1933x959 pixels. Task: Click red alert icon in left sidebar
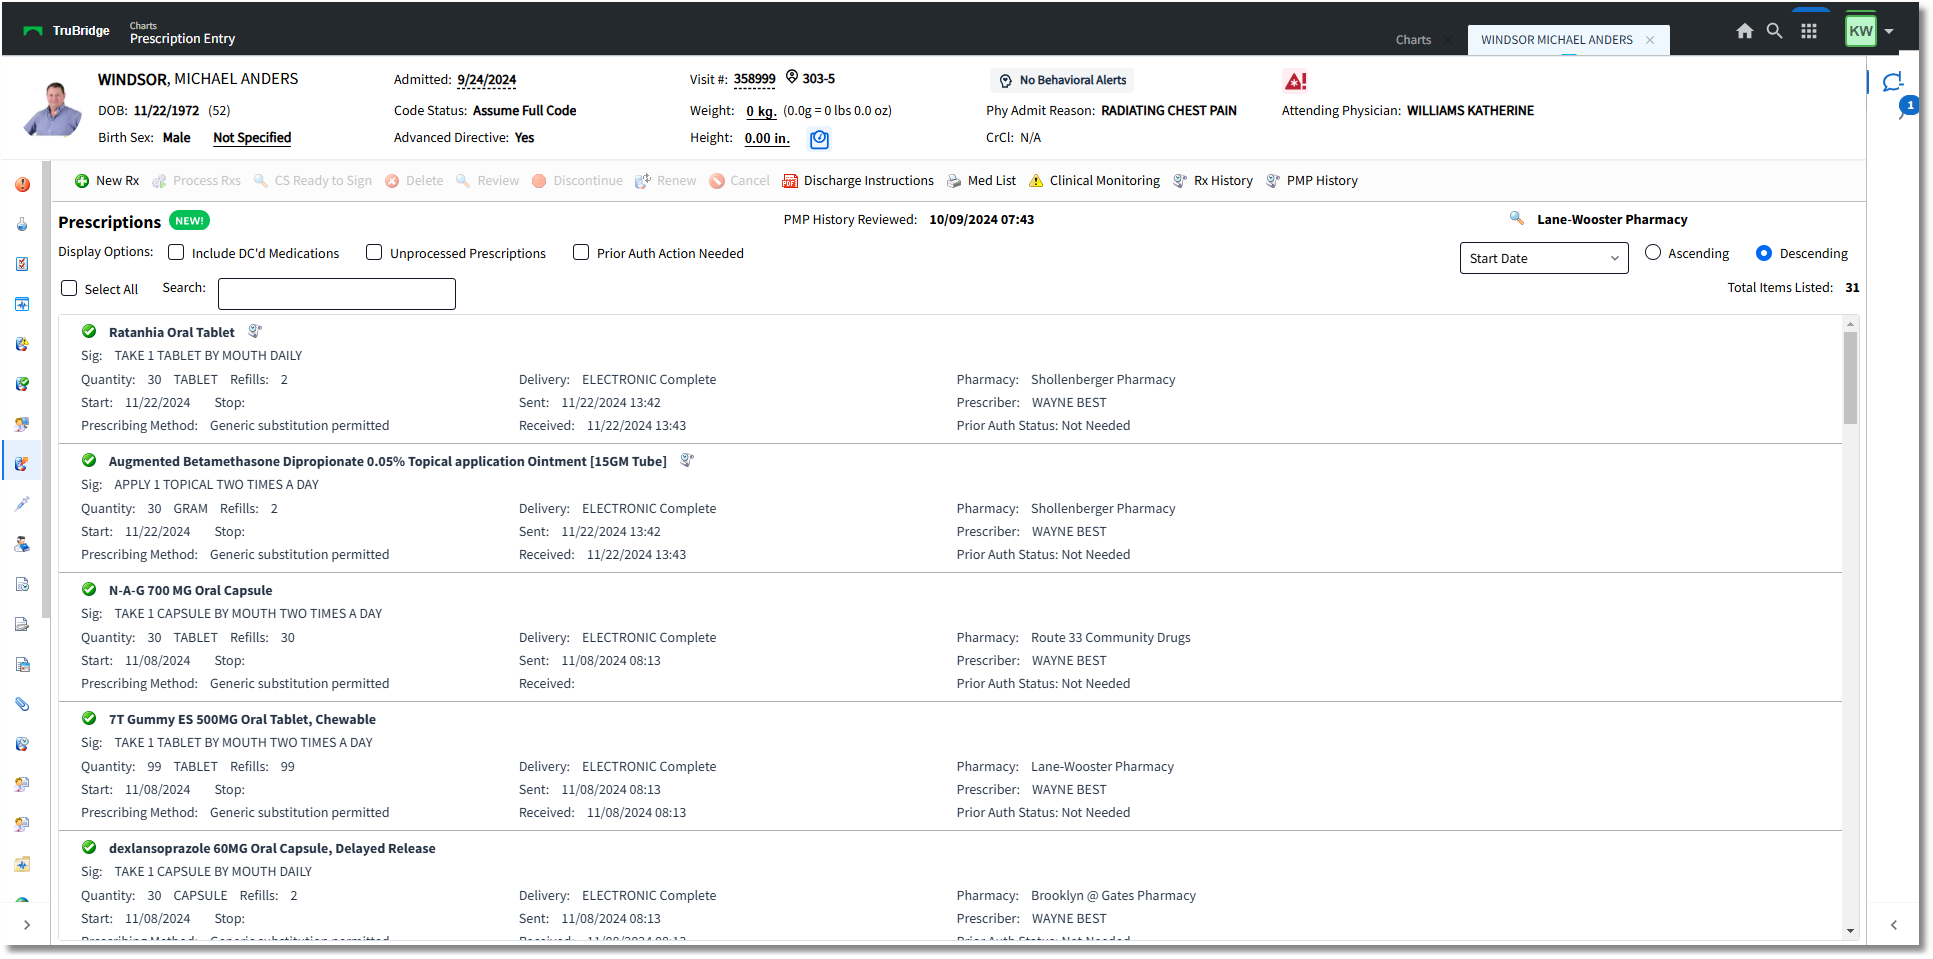[x=22, y=185]
